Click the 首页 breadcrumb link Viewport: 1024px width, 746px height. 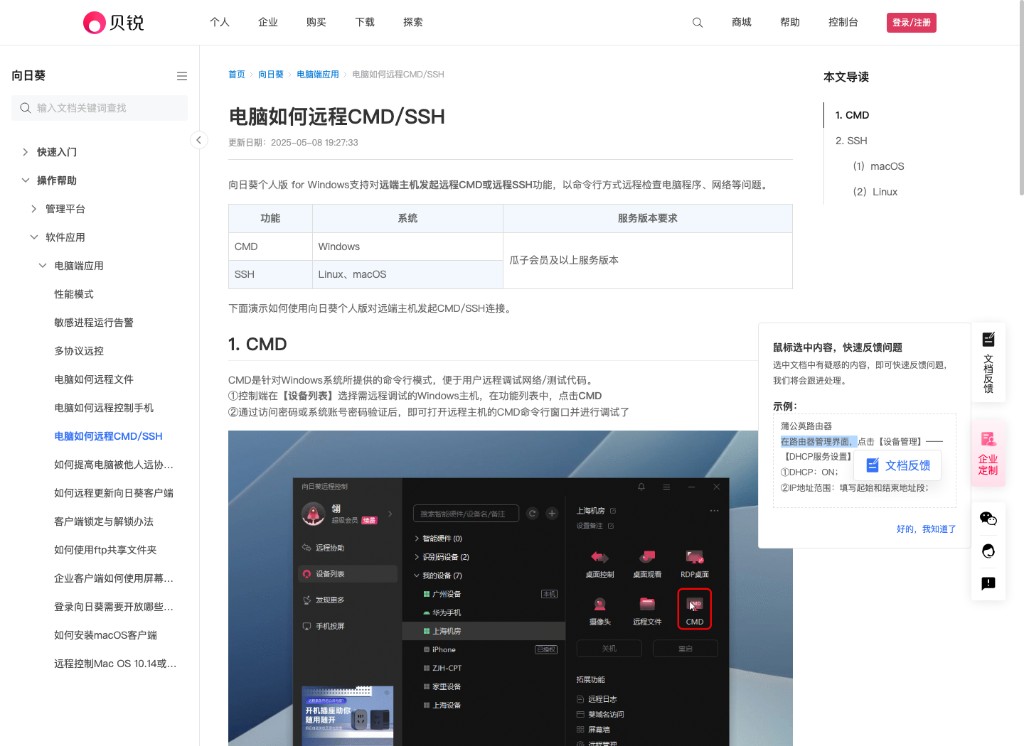point(236,74)
